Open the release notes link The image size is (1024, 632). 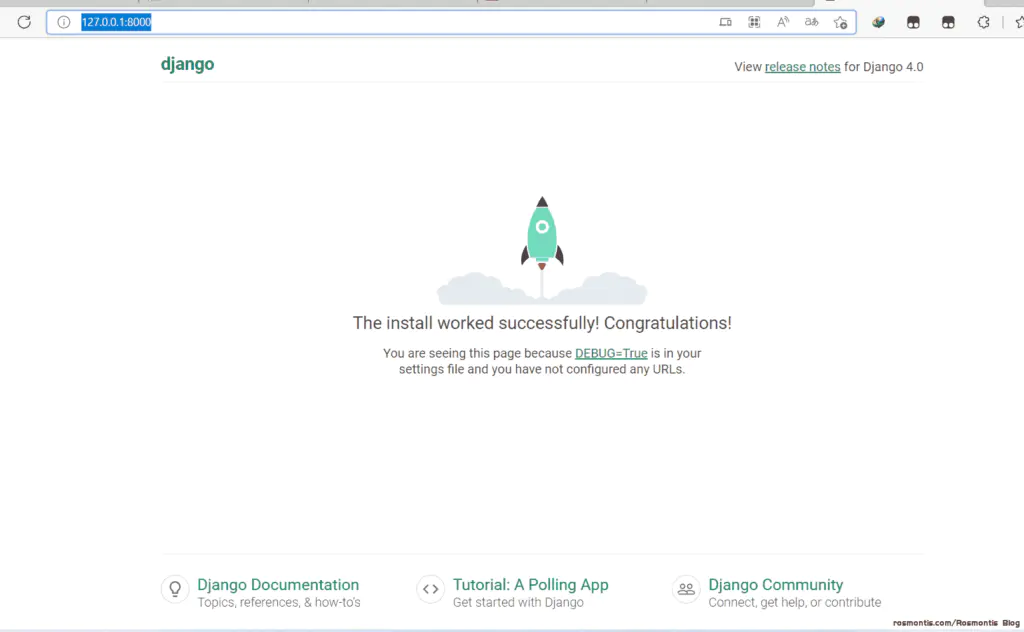(x=802, y=67)
